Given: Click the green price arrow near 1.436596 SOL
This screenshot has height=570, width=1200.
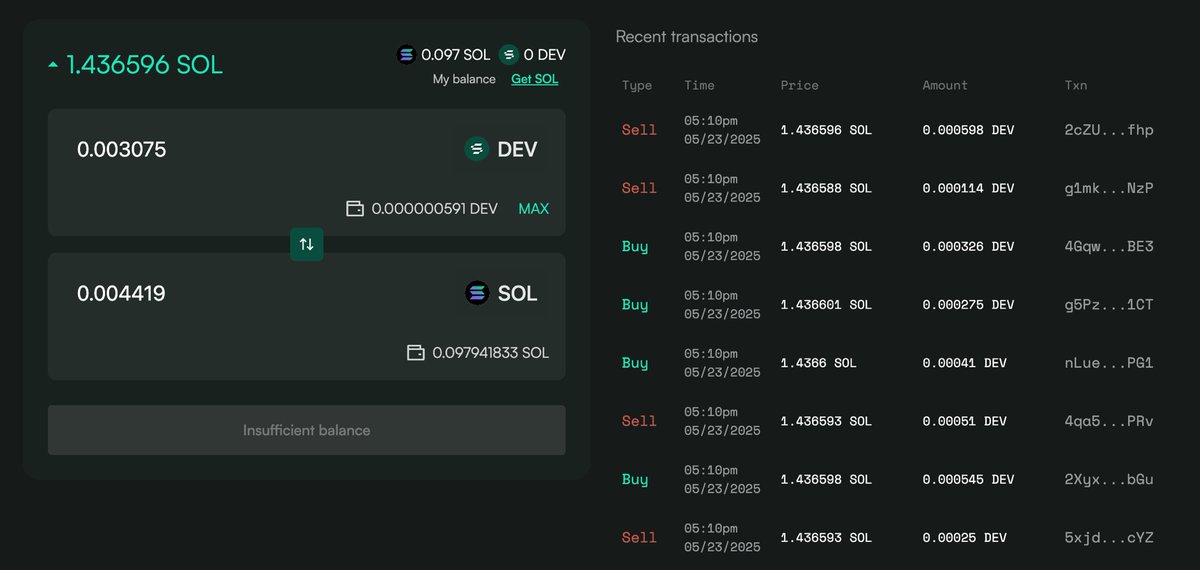Looking at the screenshot, I should point(53,66).
